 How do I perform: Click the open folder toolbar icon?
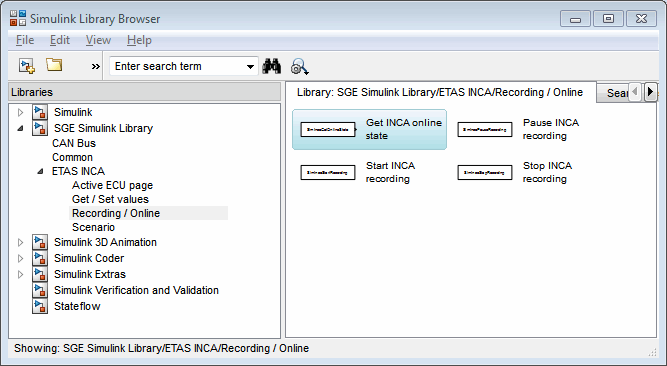tap(54, 65)
